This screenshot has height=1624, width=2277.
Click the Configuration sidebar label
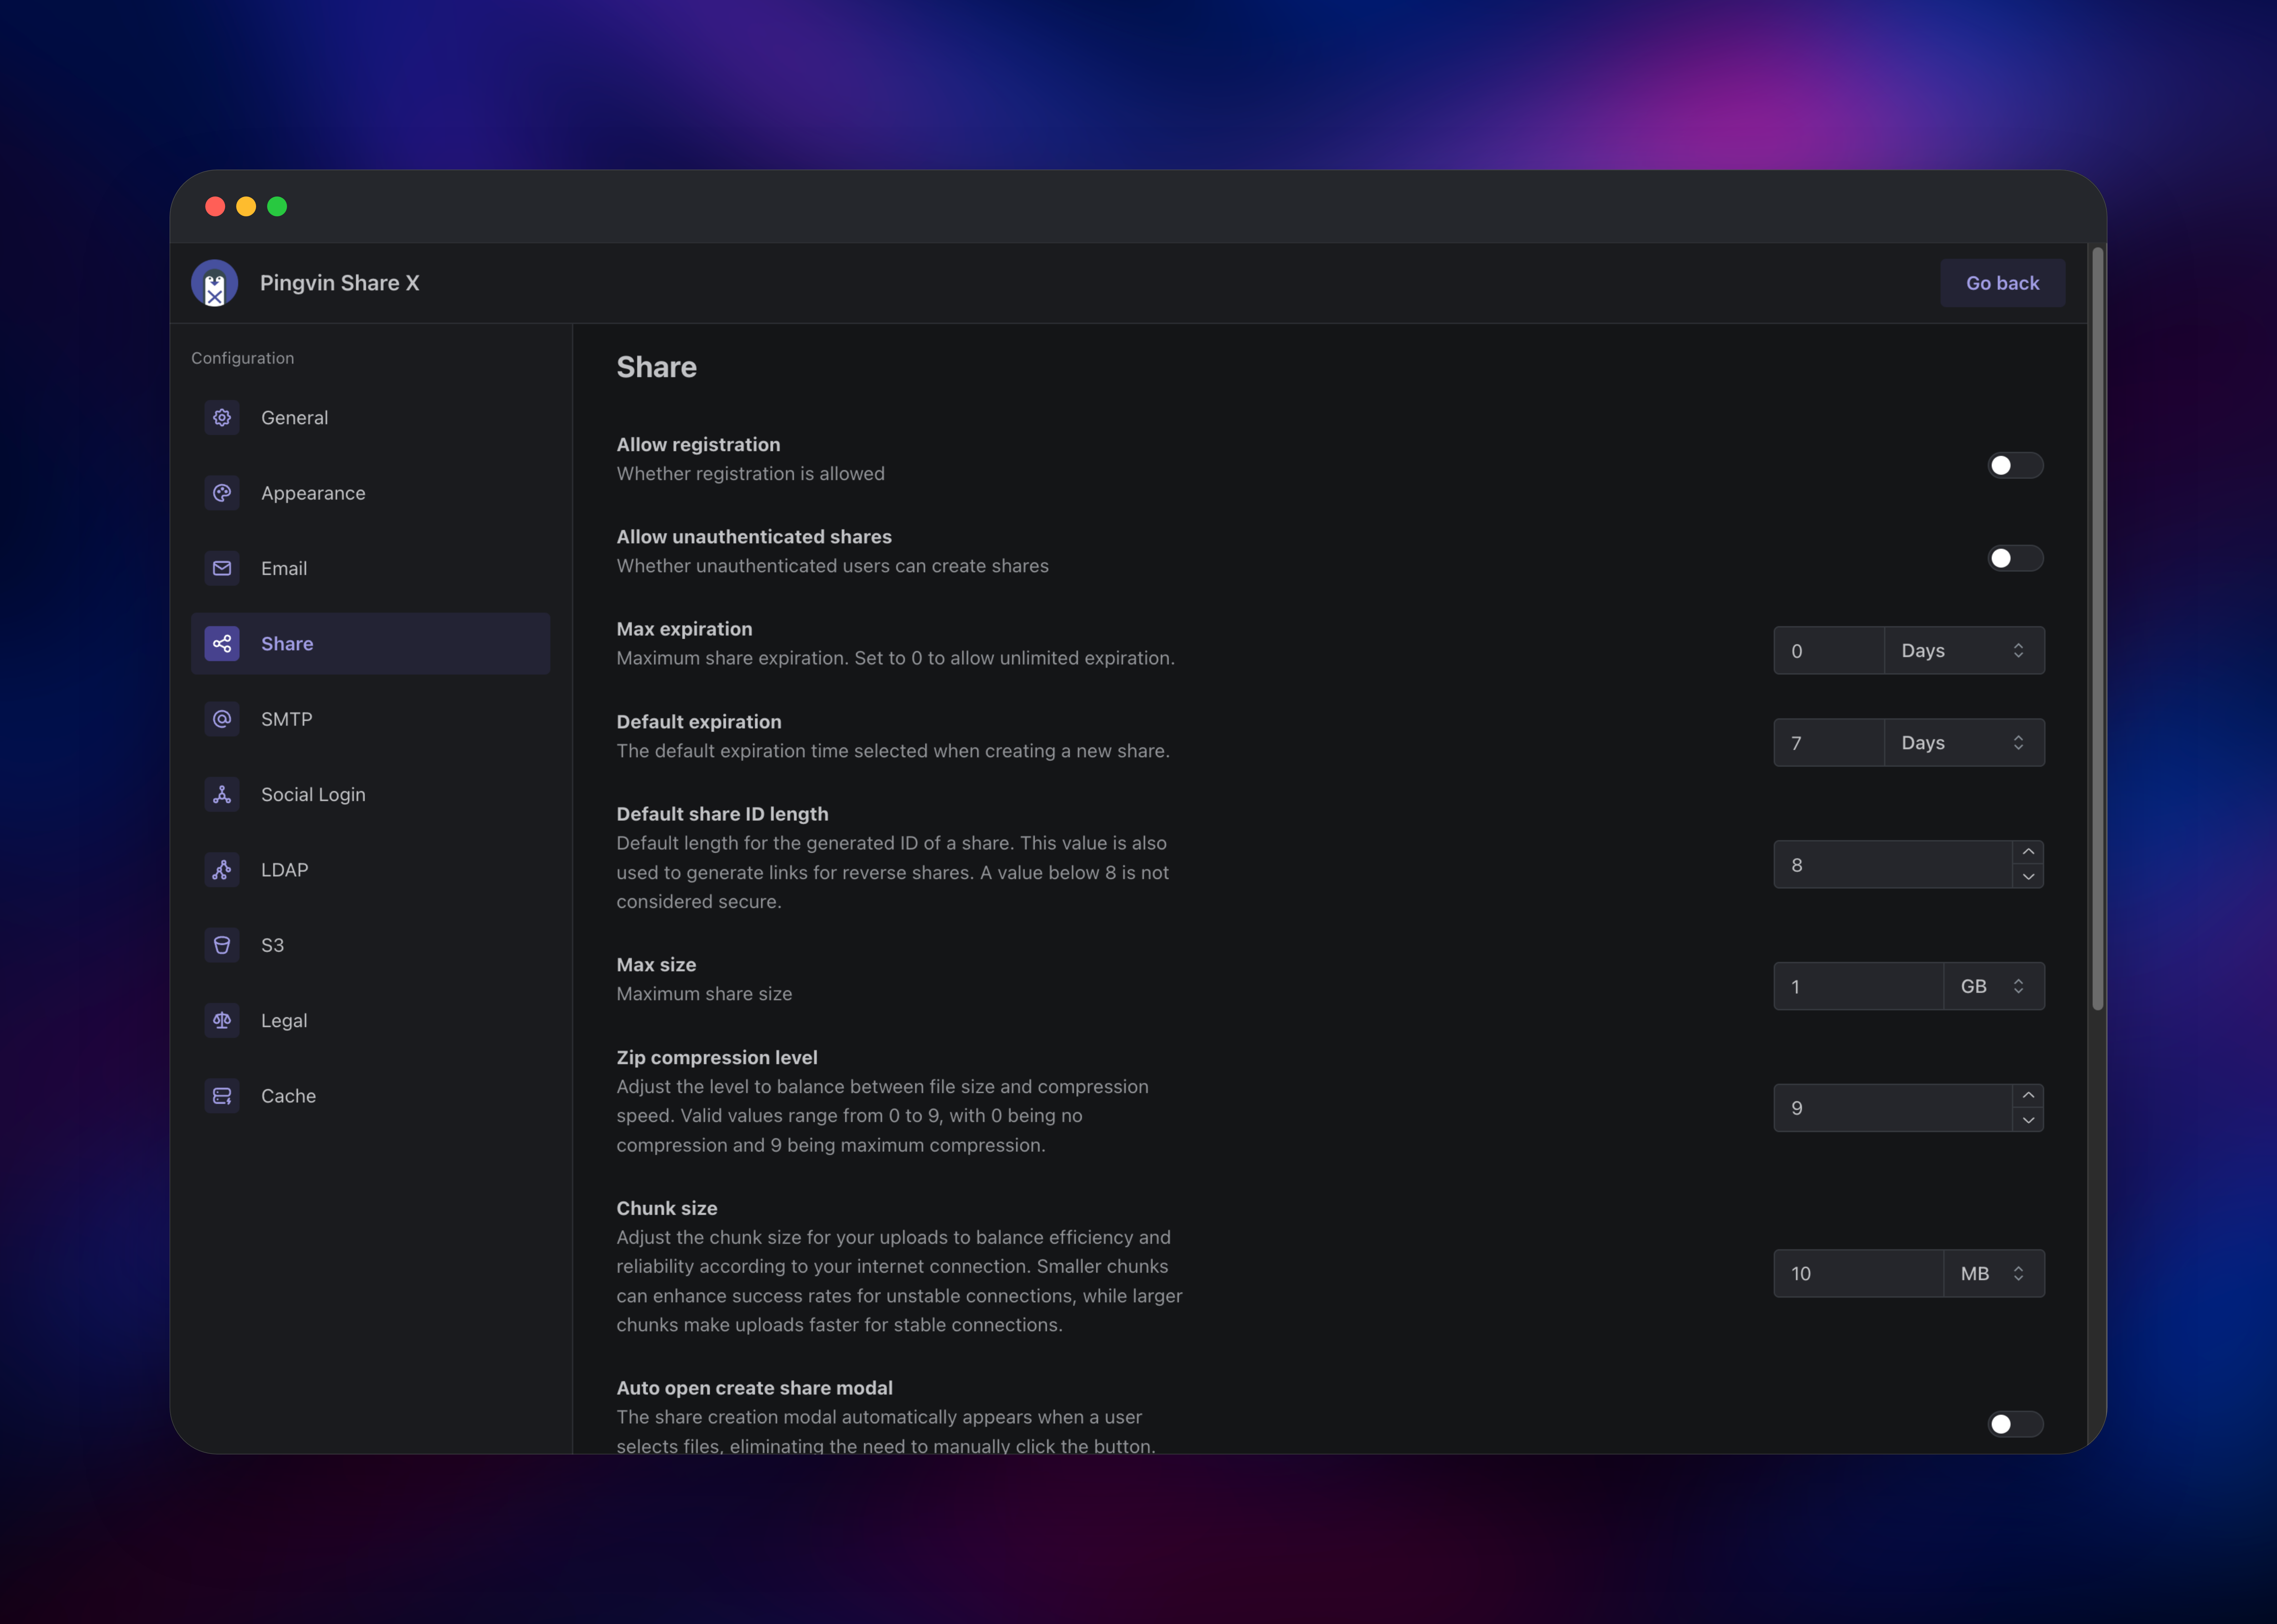click(243, 358)
